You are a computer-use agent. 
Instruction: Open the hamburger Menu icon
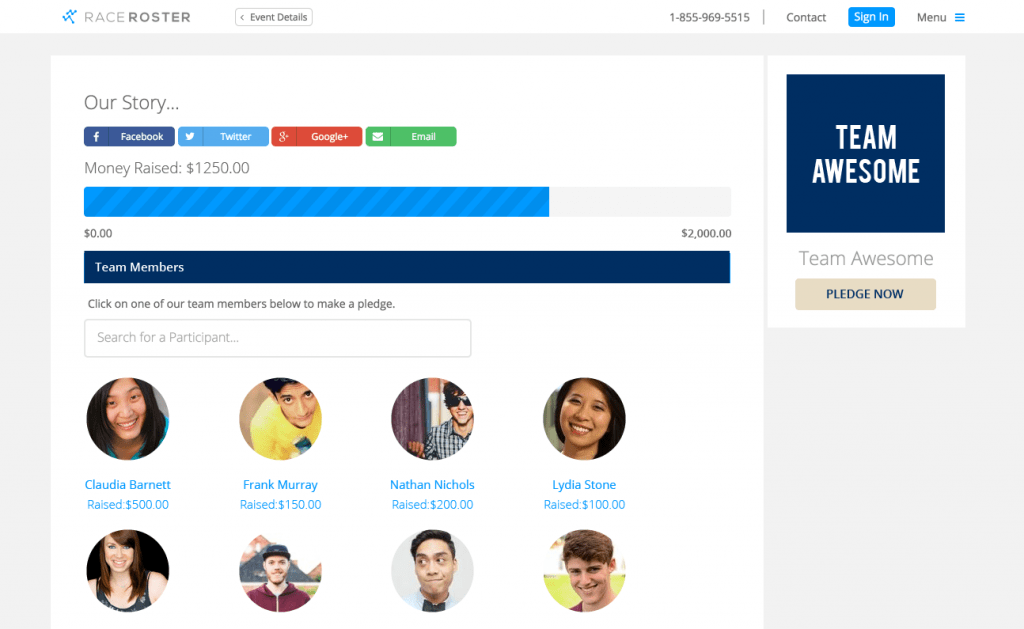pyautogui.click(x=958, y=17)
